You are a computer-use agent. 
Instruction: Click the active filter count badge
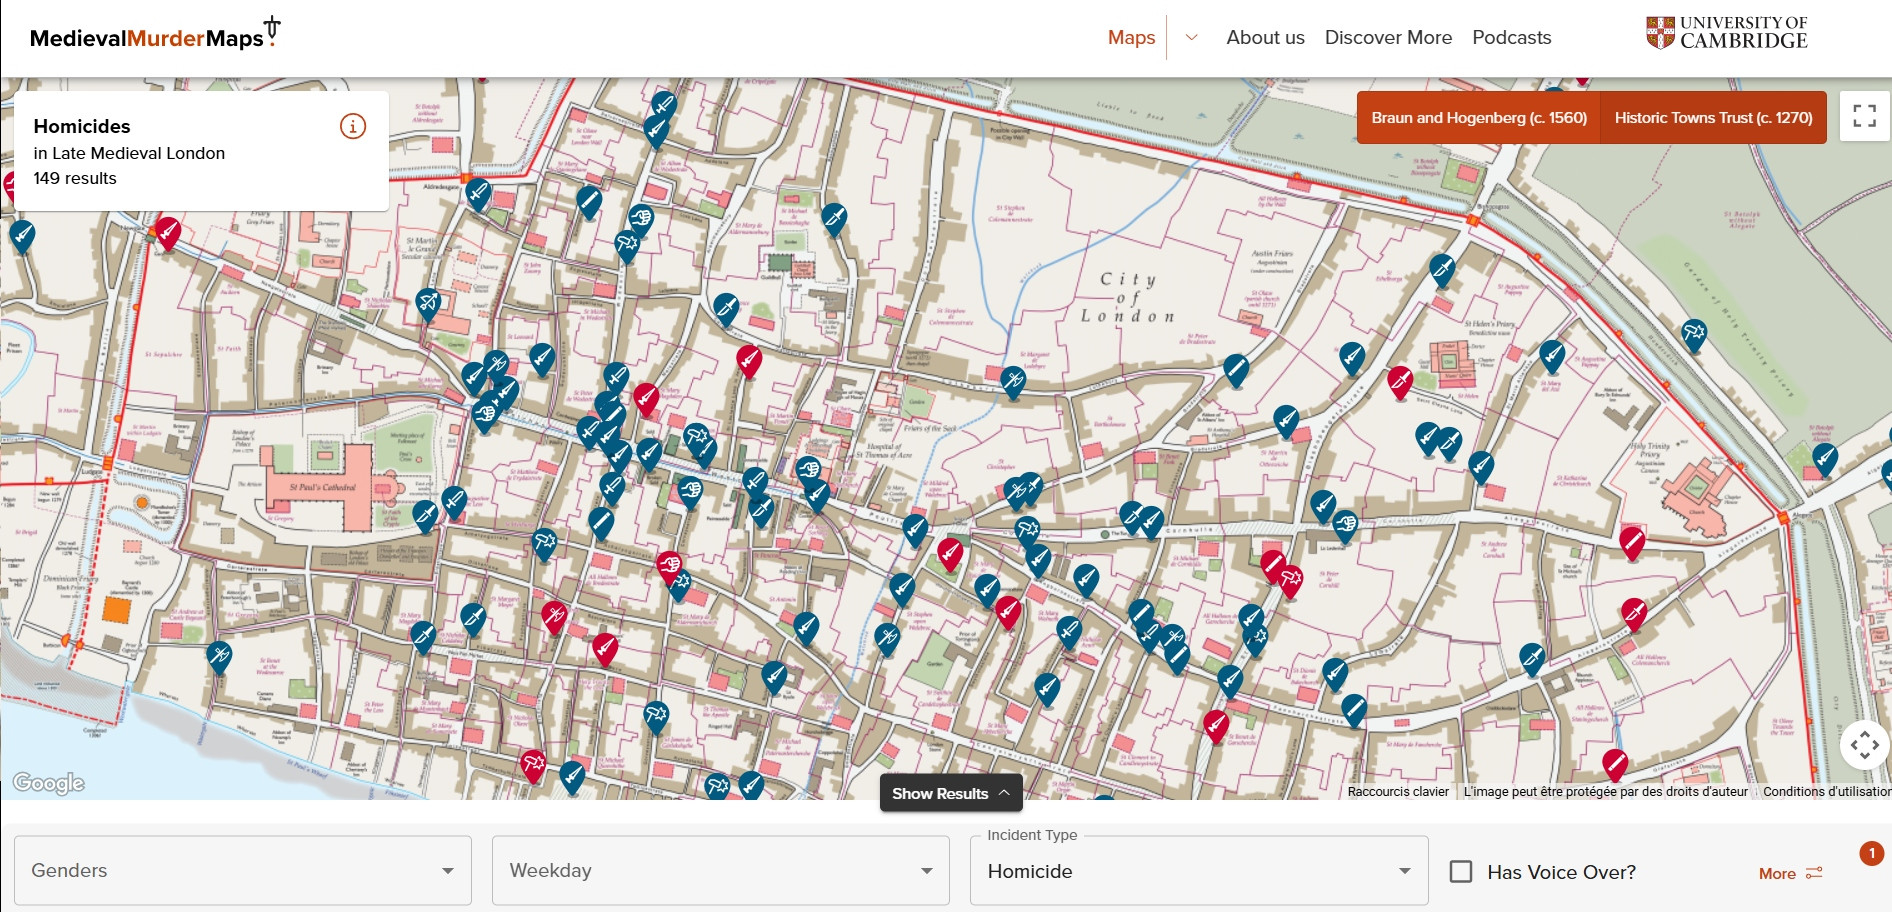point(1871,853)
